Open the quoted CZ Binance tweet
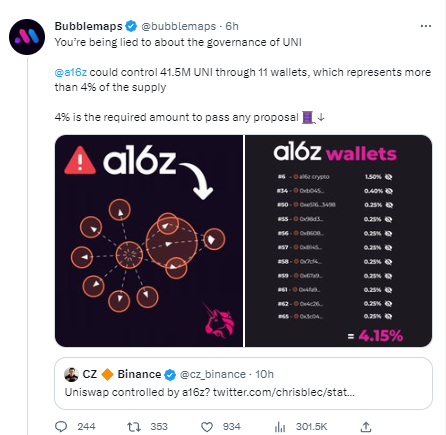446x435 pixels. click(243, 383)
